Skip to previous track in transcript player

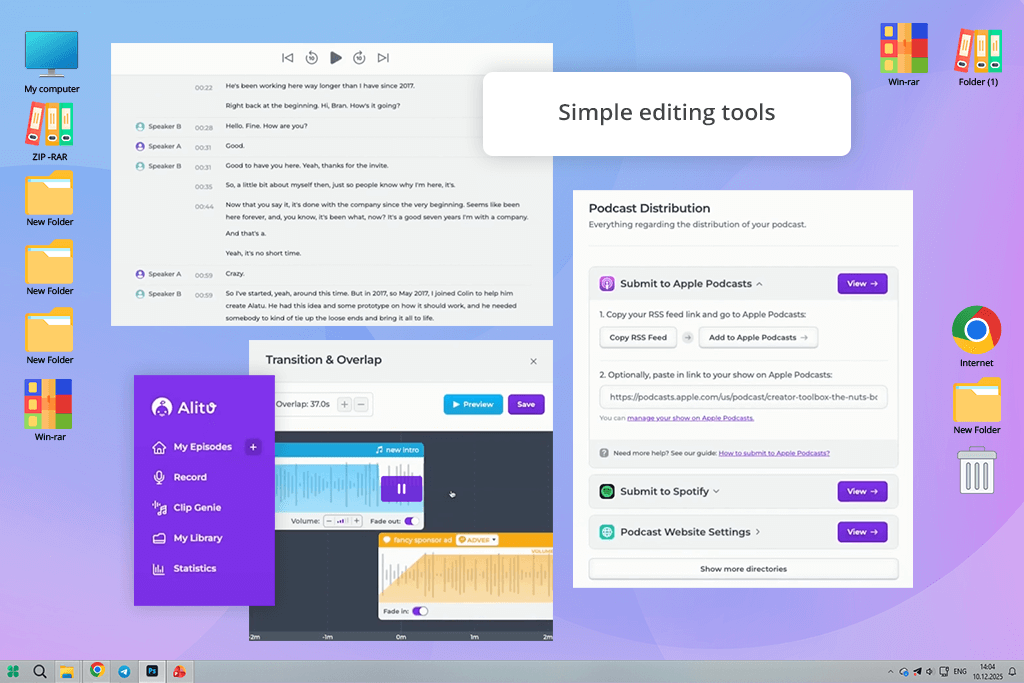[x=287, y=58]
